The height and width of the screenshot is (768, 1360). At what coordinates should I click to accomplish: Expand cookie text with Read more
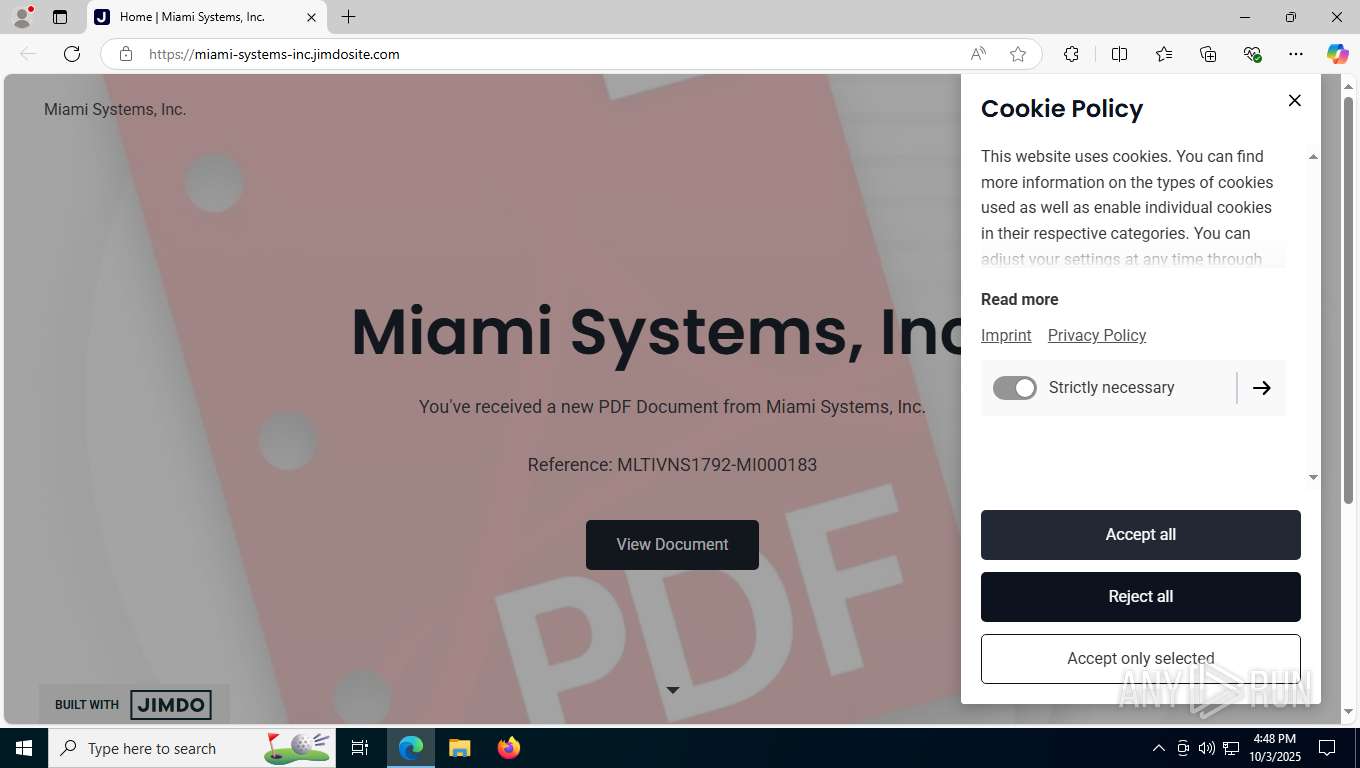[1019, 299]
